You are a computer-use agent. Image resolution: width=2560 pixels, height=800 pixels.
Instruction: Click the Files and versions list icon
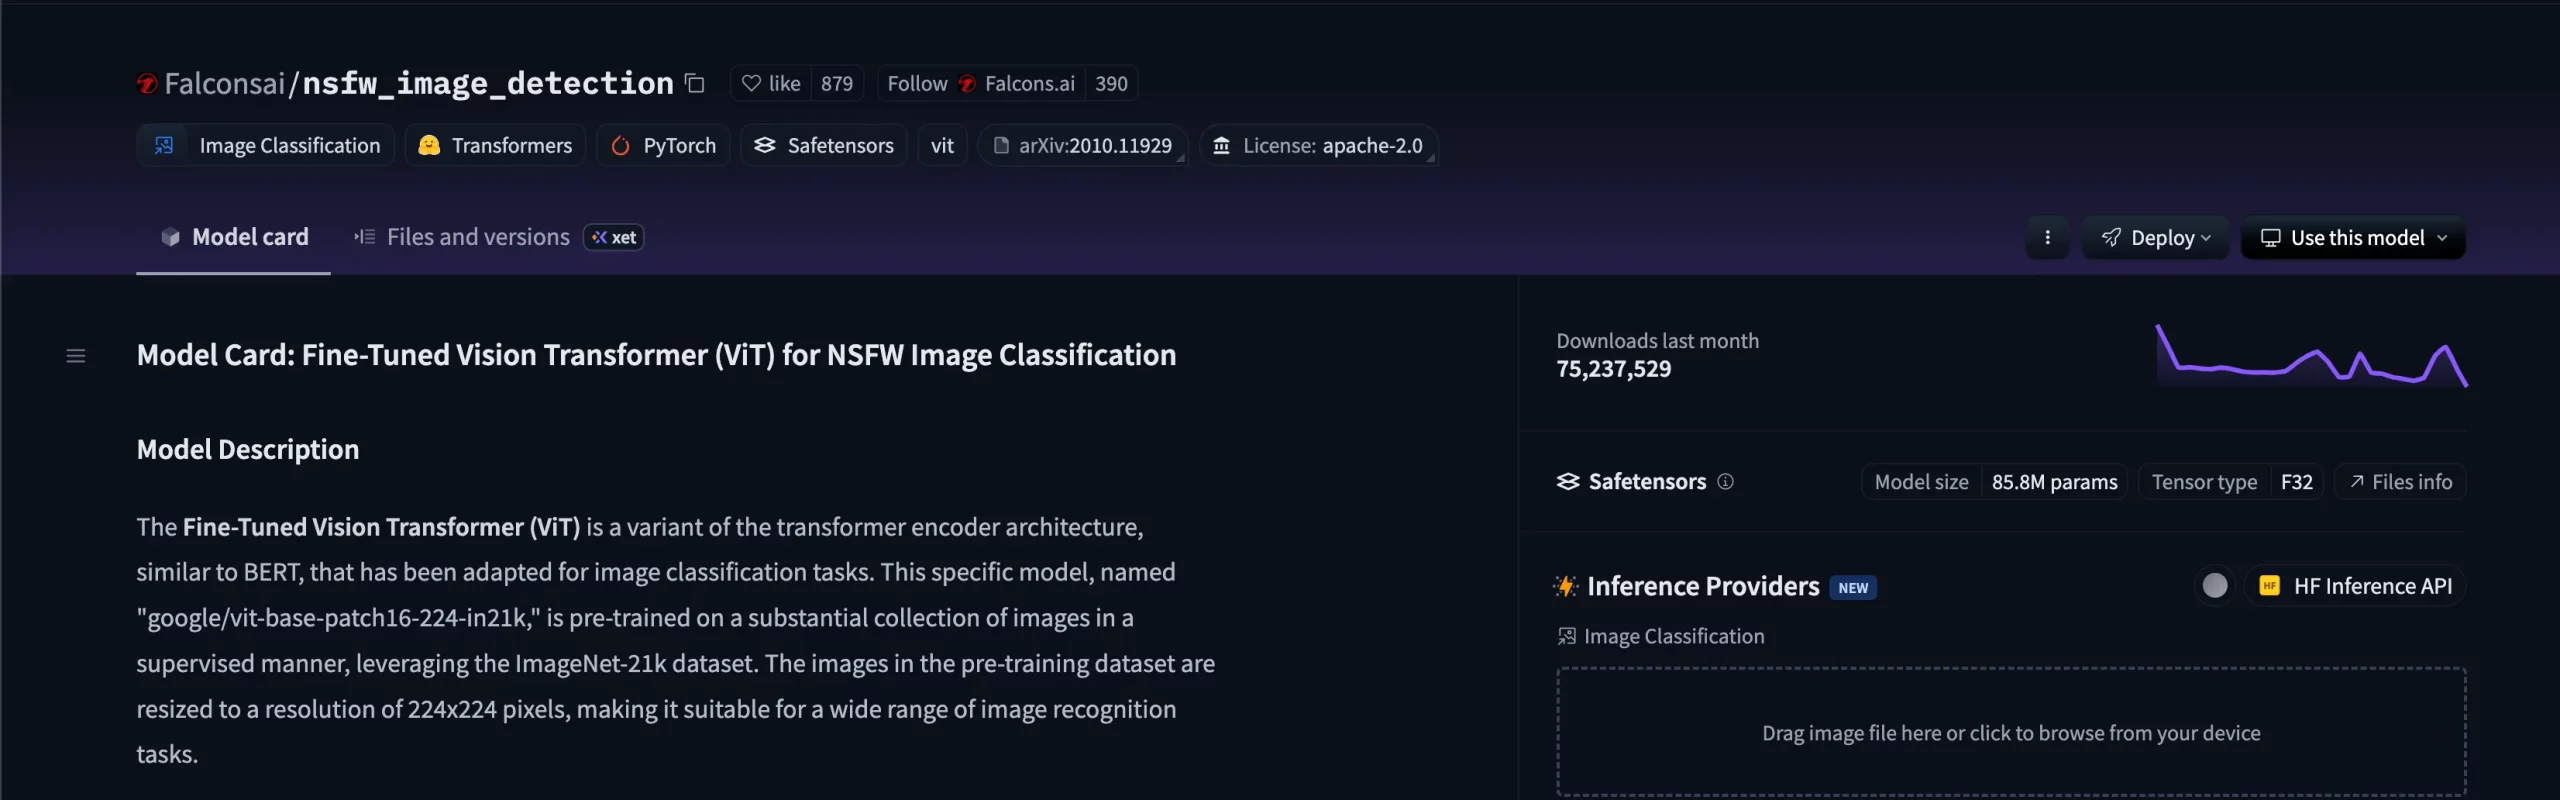(365, 237)
